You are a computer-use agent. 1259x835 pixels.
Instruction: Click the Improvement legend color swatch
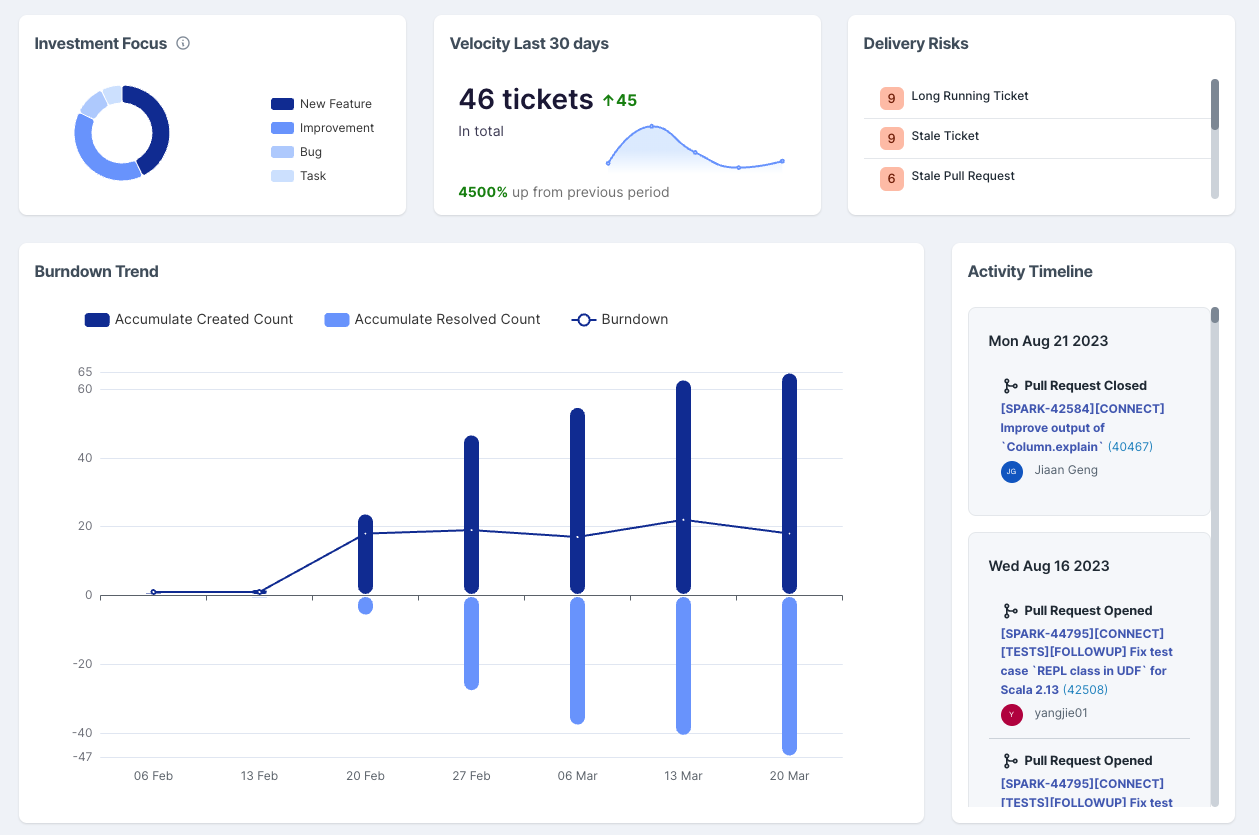[x=282, y=128]
